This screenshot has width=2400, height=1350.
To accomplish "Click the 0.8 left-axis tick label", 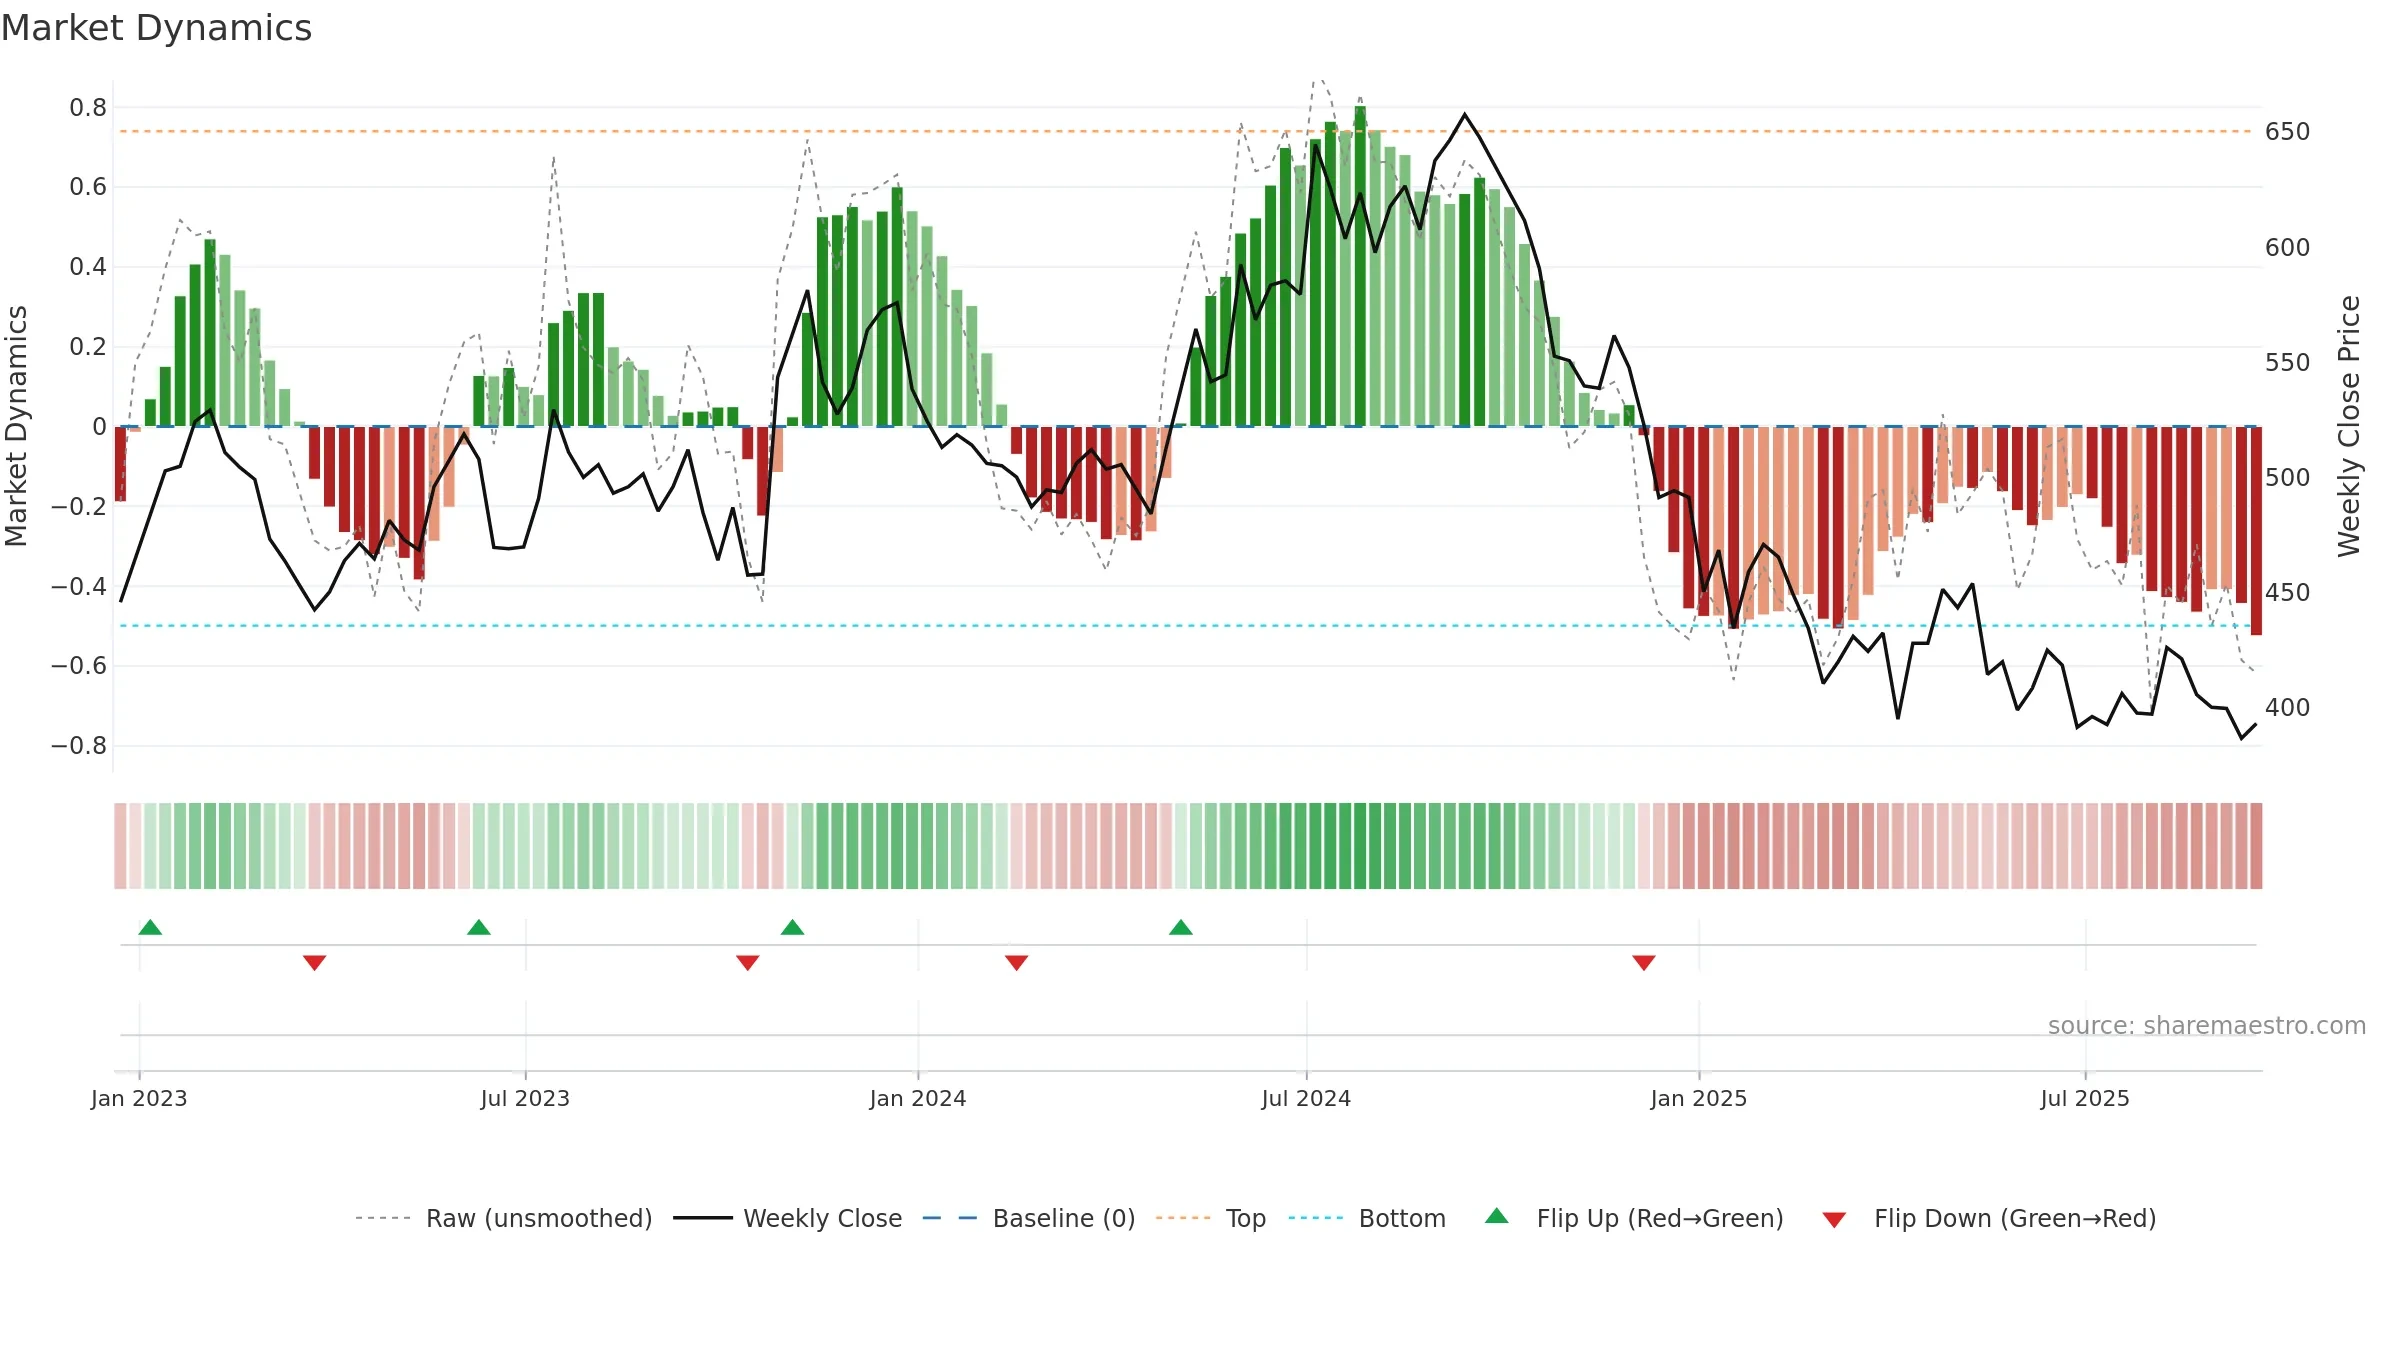I will pos(88,107).
